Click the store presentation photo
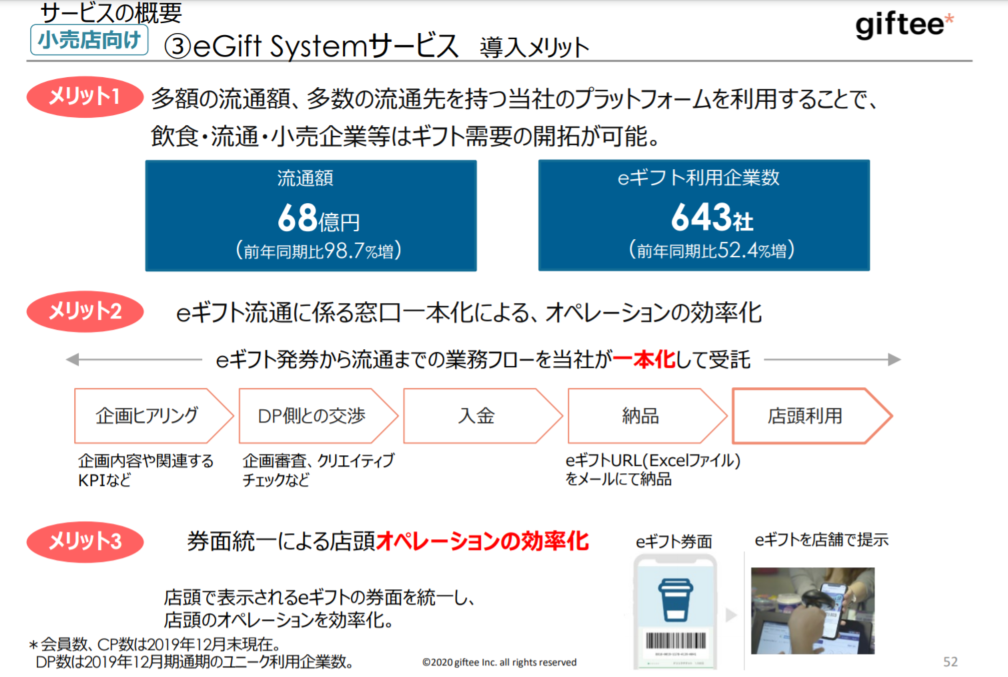 point(813,610)
